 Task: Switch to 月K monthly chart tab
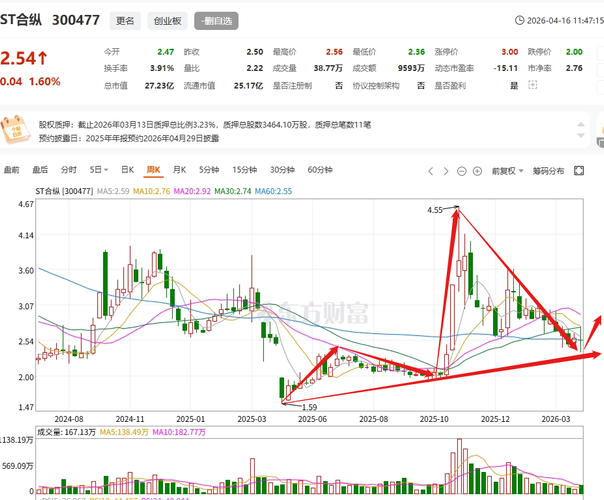(x=179, y=170)
